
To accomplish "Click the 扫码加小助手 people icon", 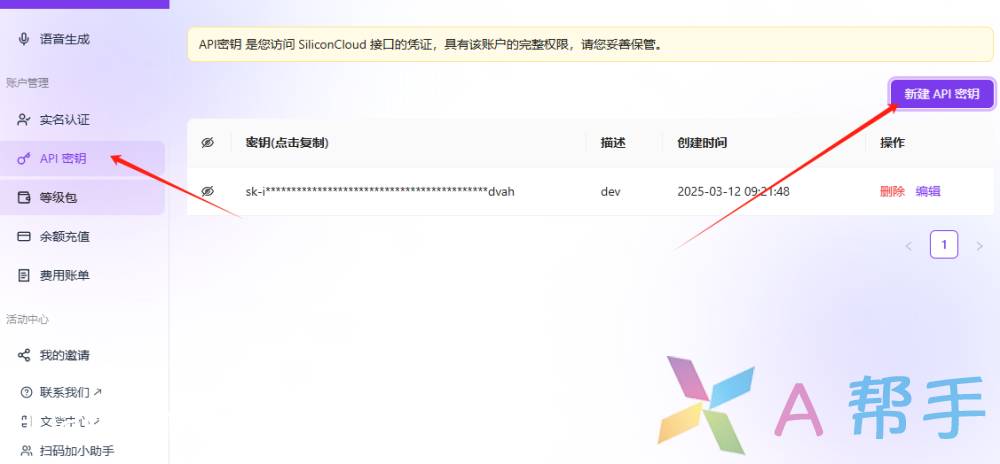I will click(x=26, y=450).
